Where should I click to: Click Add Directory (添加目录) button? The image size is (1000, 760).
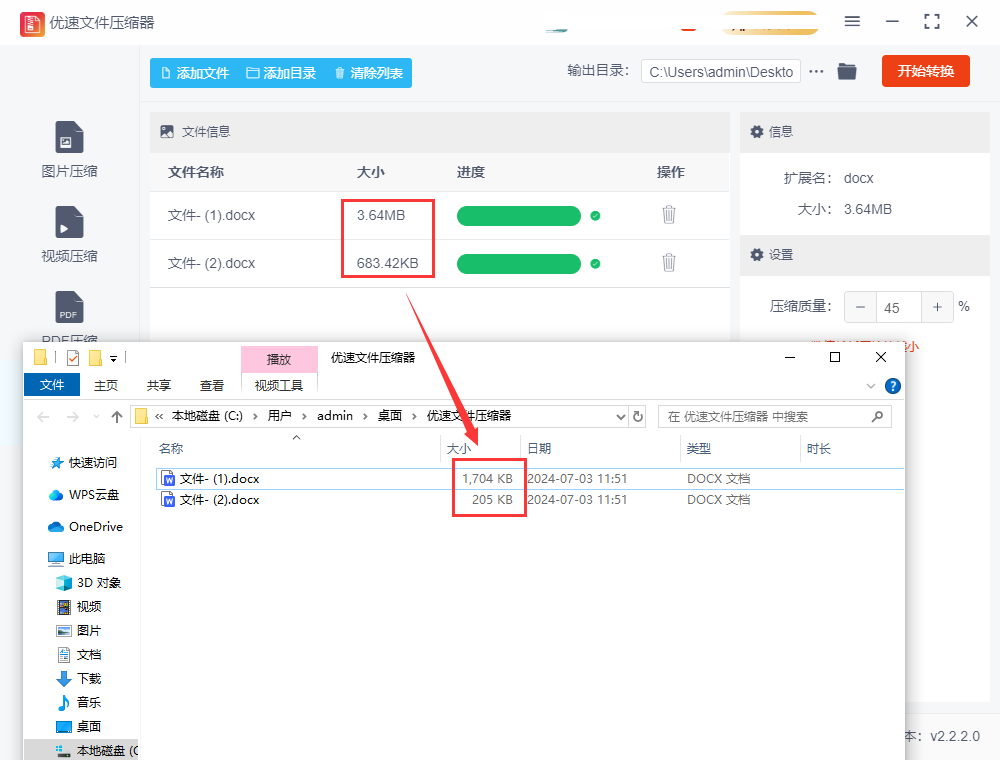coord(281,73)
